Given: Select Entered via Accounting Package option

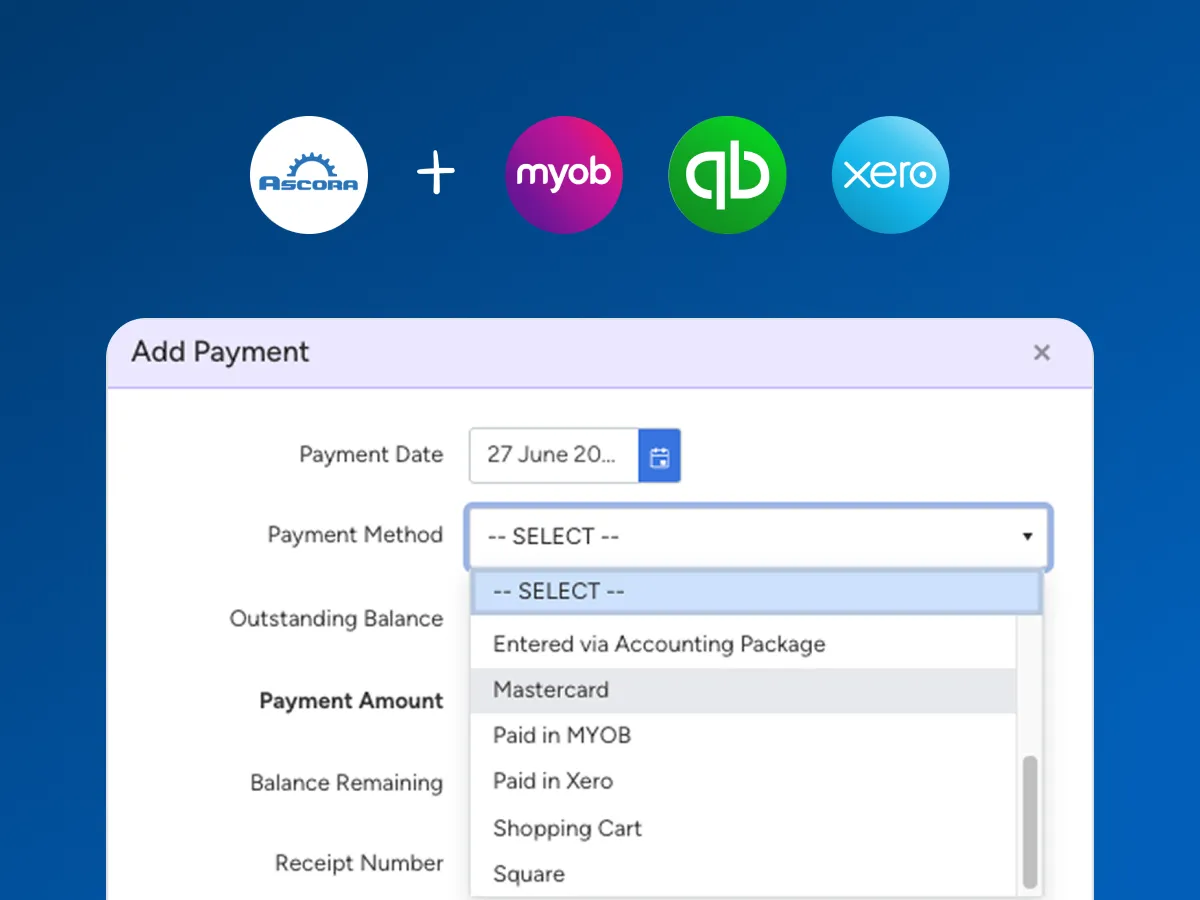Looking at the screenshot, I should [744, 645].
